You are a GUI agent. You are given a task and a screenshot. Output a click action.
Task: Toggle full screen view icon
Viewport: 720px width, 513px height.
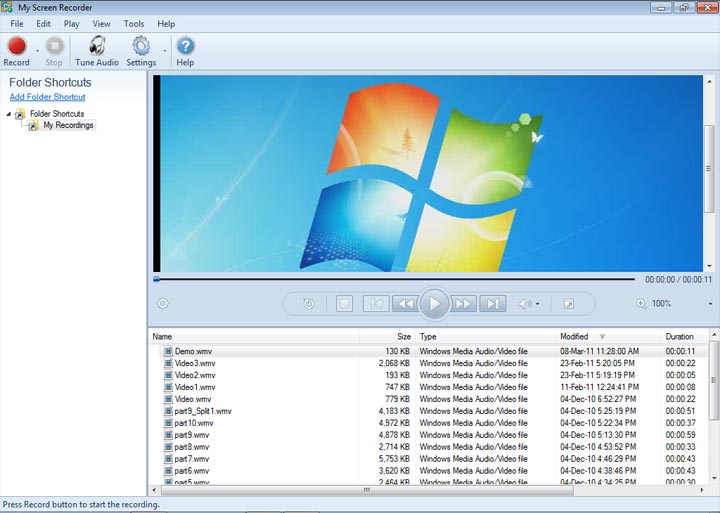coord(568,304)
